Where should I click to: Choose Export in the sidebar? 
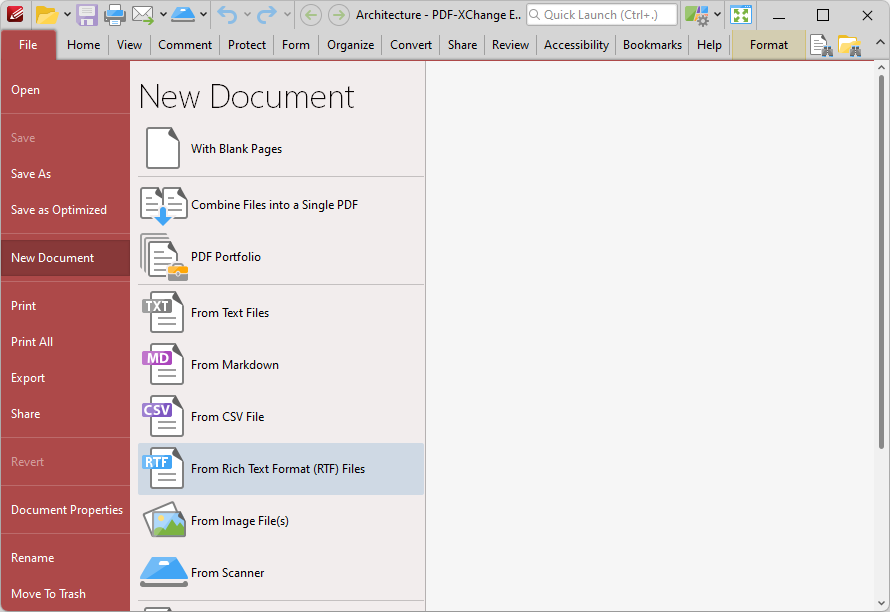tap(65, 378)
